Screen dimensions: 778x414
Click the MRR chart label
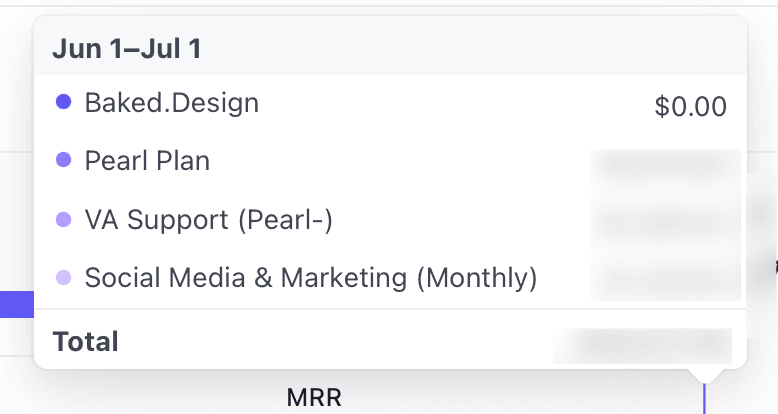pos(314,397)
